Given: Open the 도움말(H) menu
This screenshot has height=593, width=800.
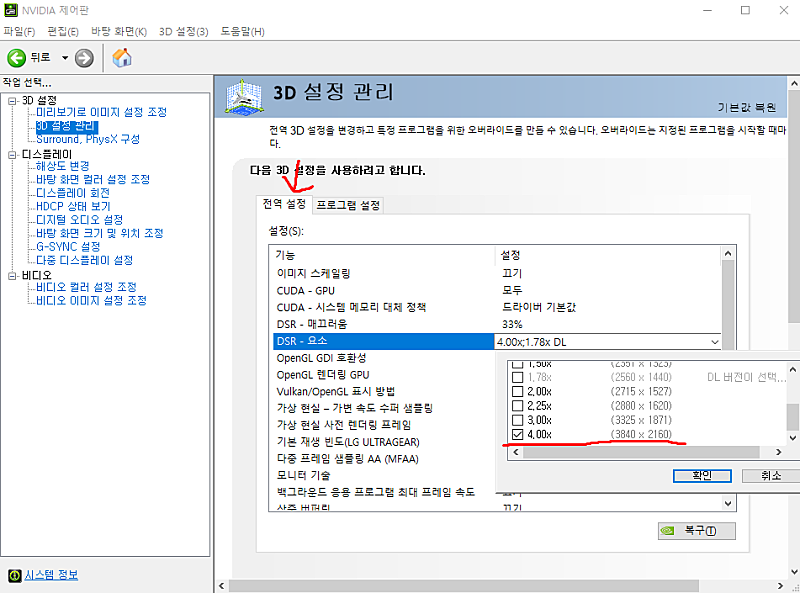Looking at the screenshot, I should pyautogui.click(x=242, y=32).
